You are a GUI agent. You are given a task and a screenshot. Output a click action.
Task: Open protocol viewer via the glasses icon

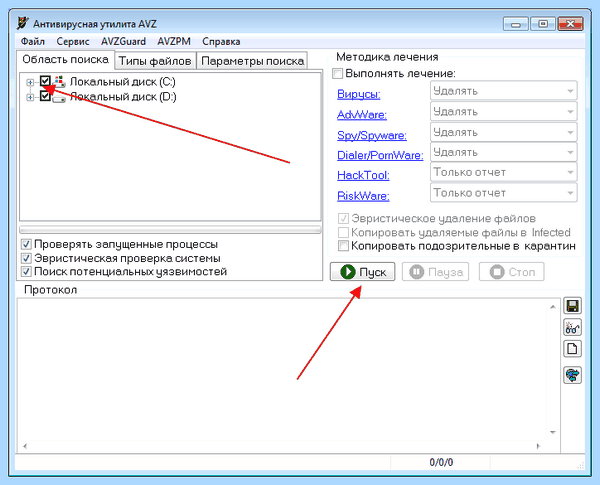coord(572,328)
